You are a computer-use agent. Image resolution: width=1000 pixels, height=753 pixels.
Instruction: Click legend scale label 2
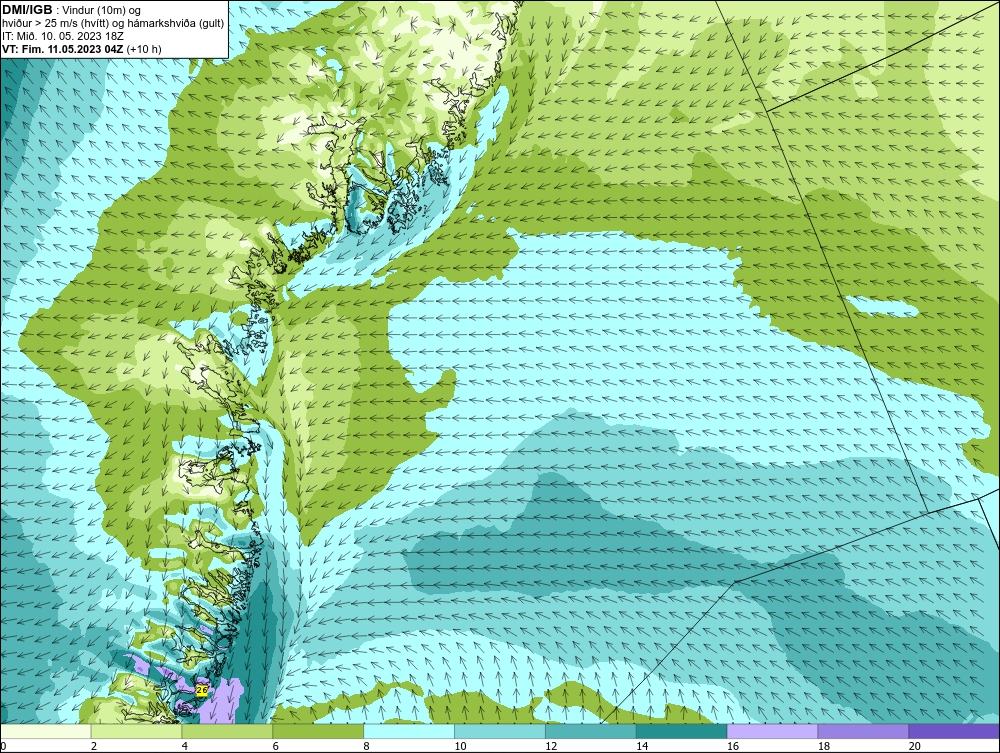94,747
